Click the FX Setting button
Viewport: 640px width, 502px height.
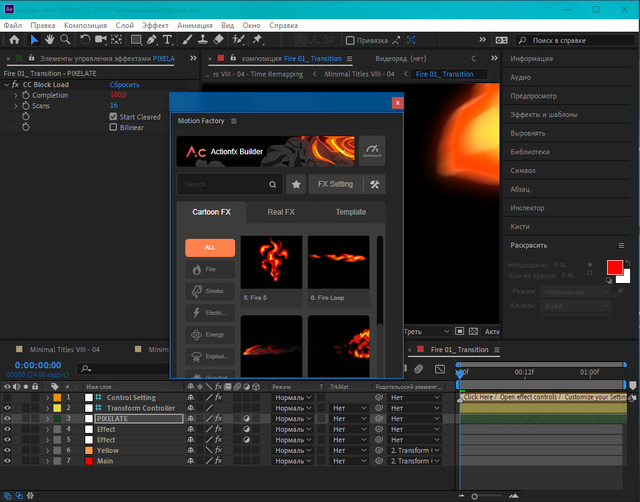point(335,184)
